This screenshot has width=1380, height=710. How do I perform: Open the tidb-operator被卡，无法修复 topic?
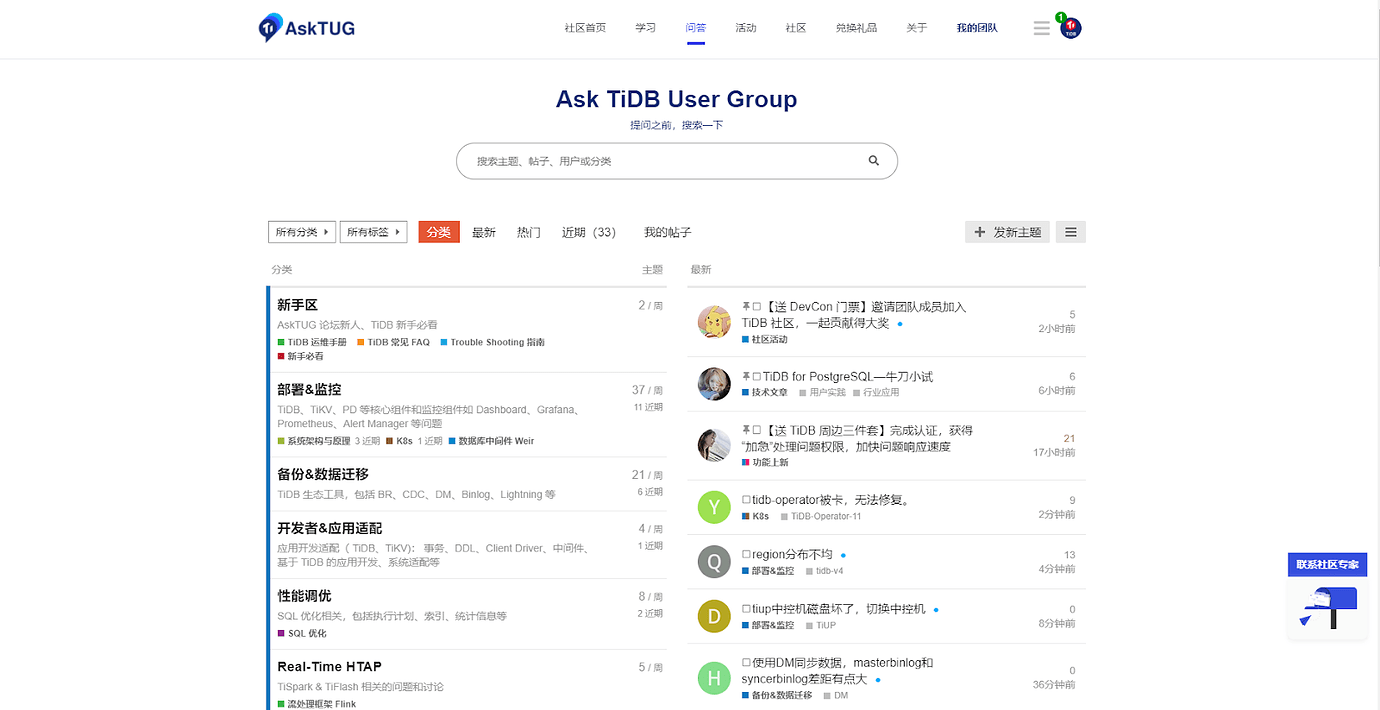pos(831,500)
